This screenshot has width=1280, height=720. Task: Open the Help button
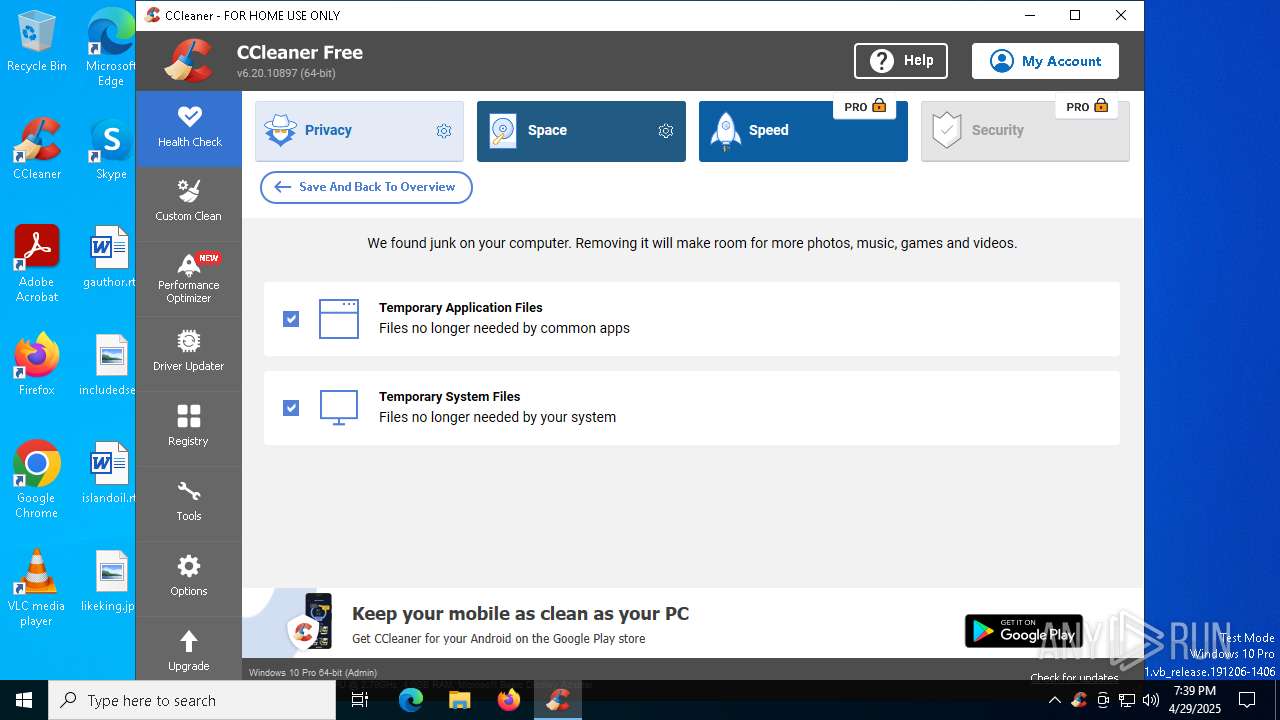(x=901, y=61)
